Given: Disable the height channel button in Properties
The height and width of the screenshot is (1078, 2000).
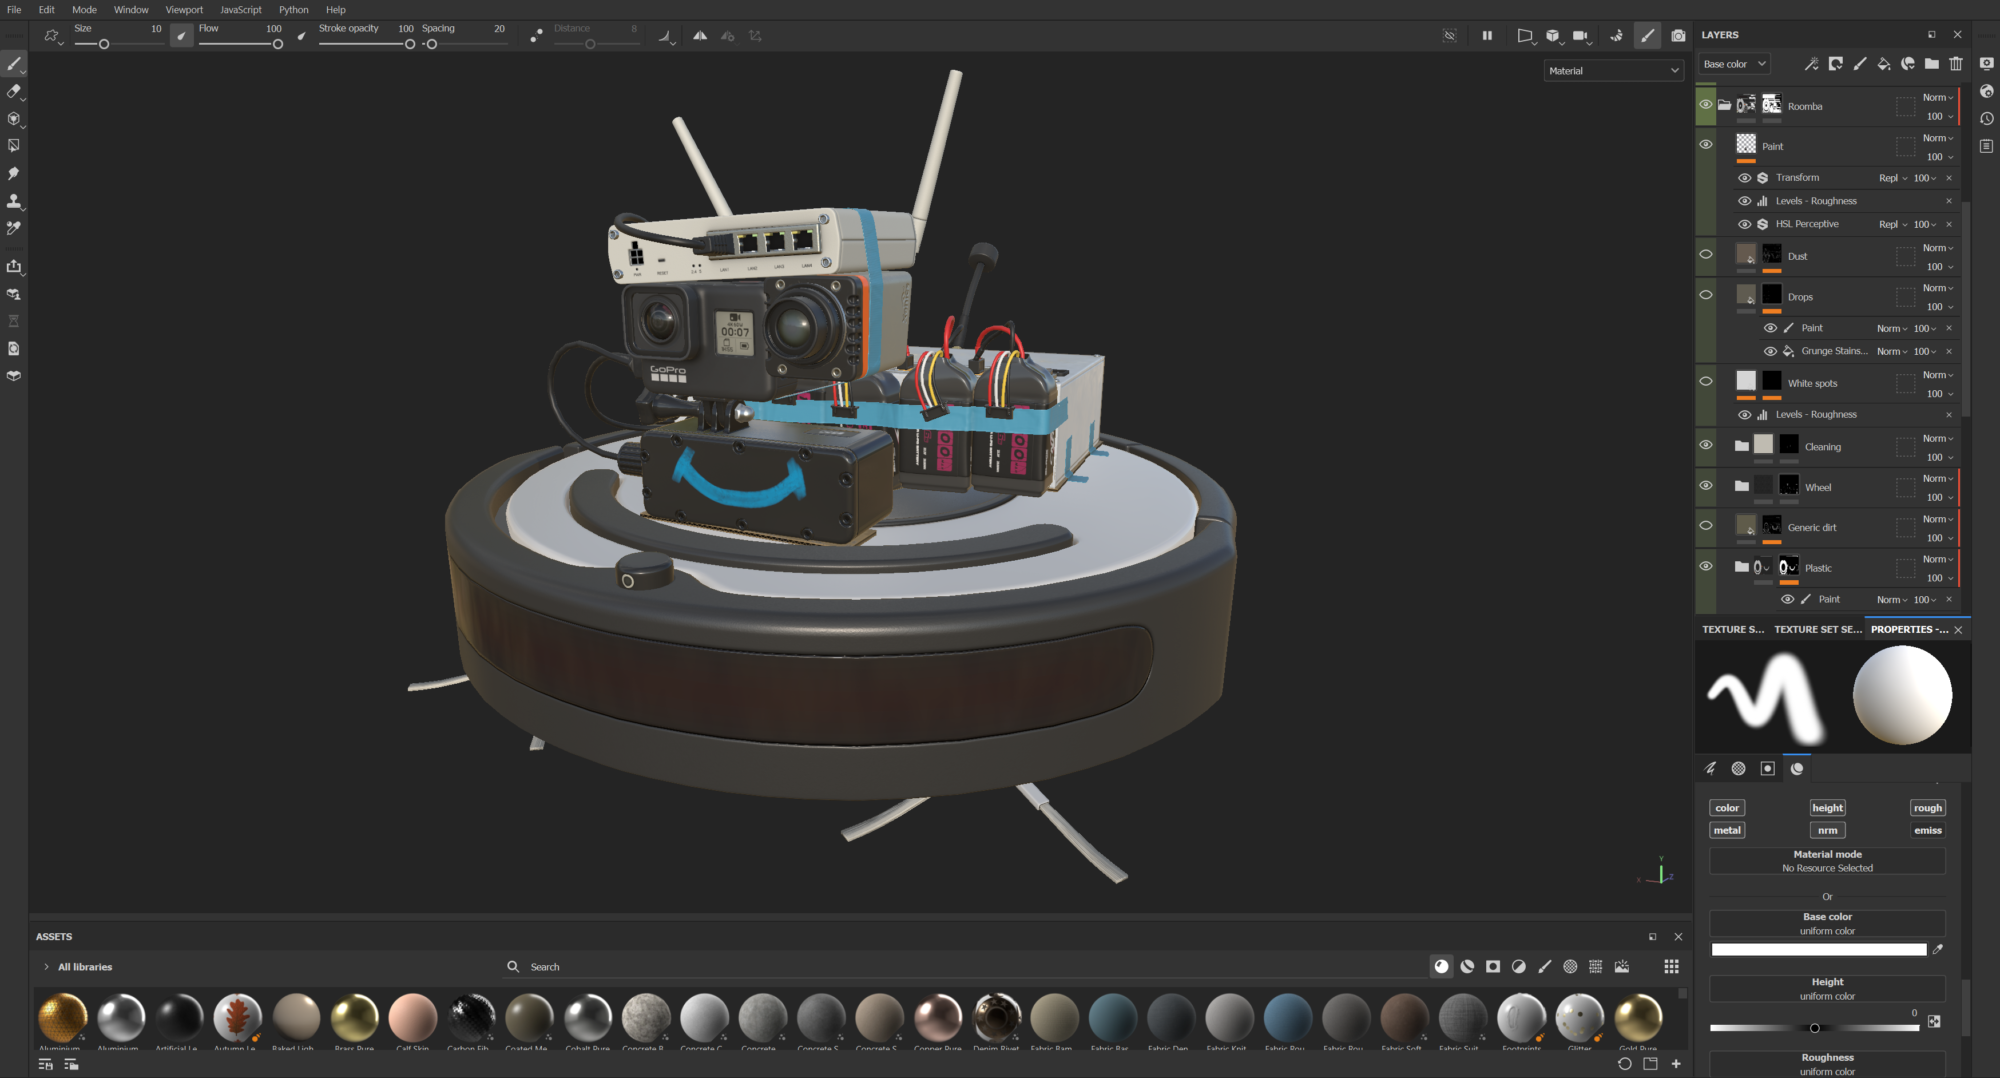Looking at the screenshot, I should (1827, 807).
